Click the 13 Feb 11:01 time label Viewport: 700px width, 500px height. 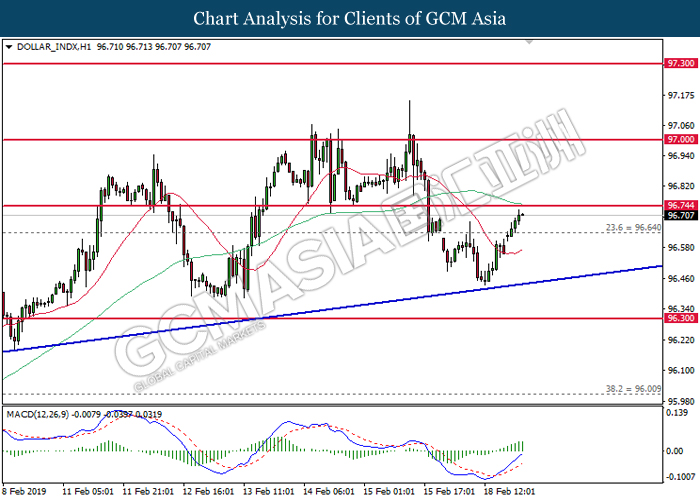tap(269, 492)
